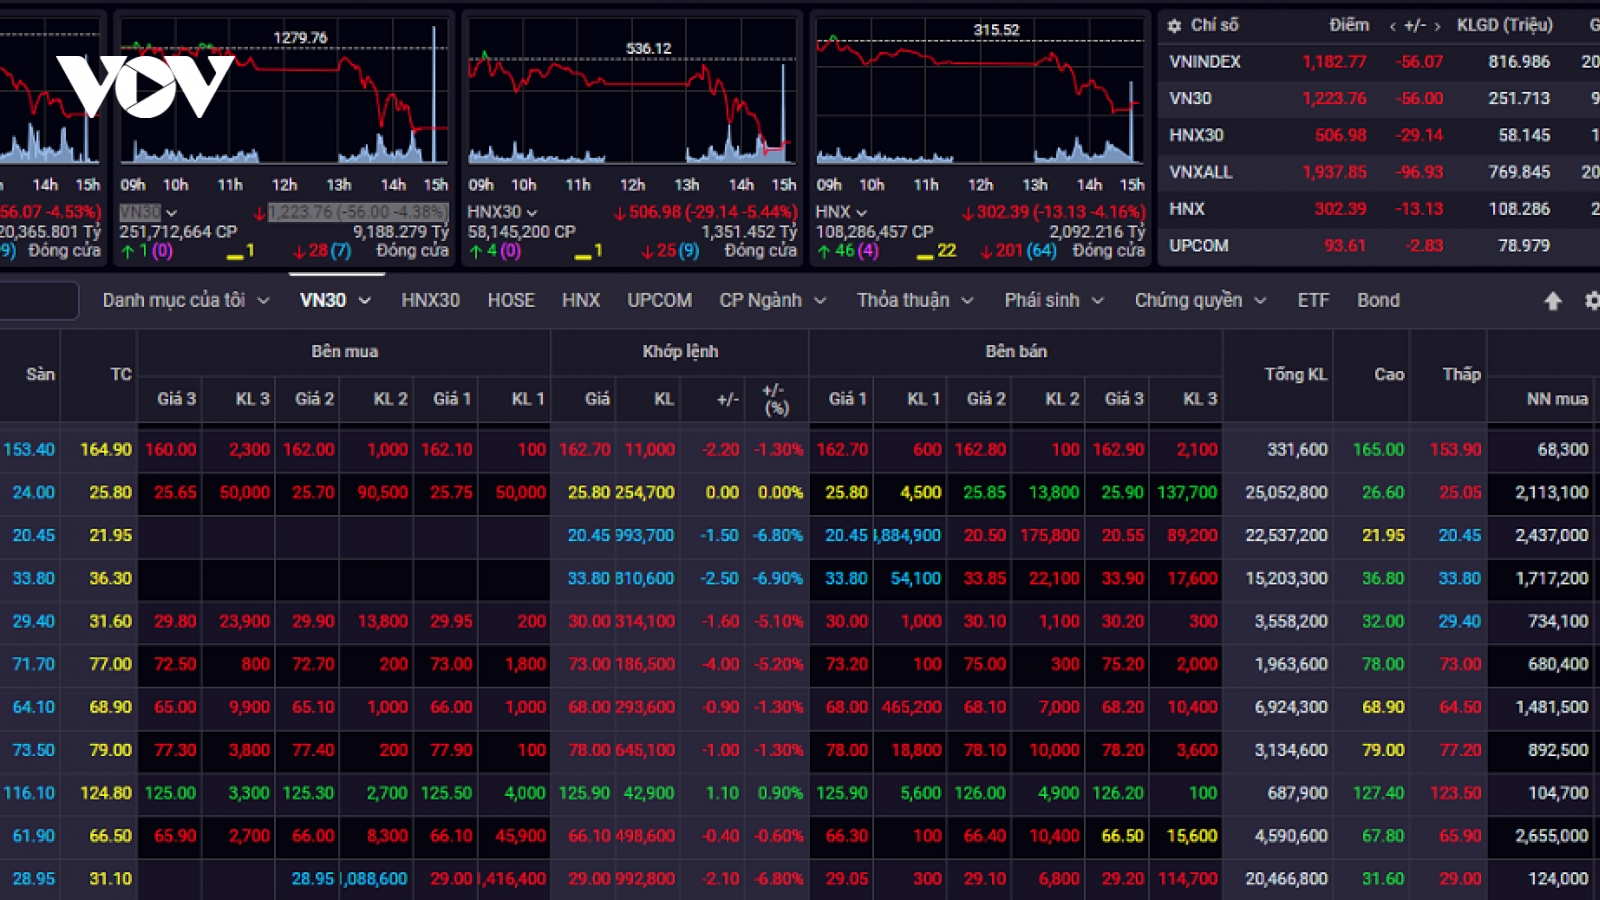Select the VNINDEX row in index table

click(1380, 62)
